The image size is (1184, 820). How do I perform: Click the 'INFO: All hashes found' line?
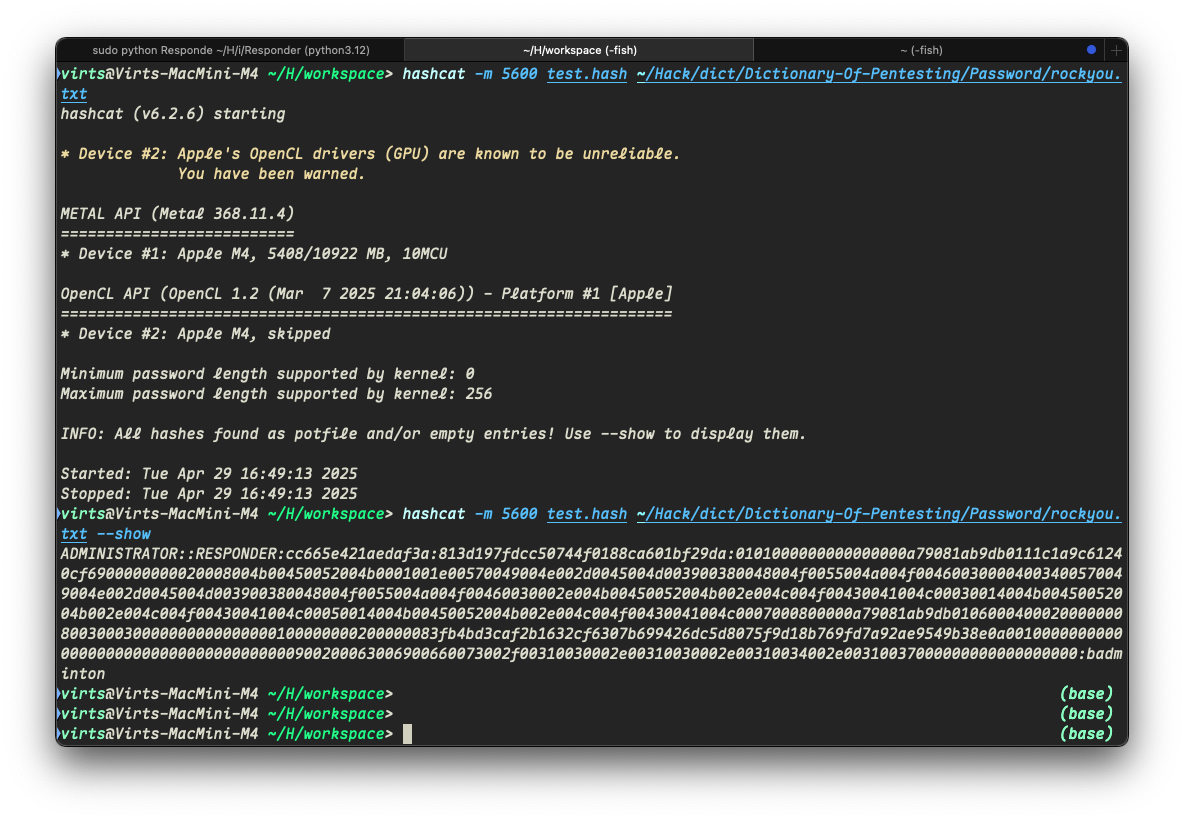click(433, 434)
